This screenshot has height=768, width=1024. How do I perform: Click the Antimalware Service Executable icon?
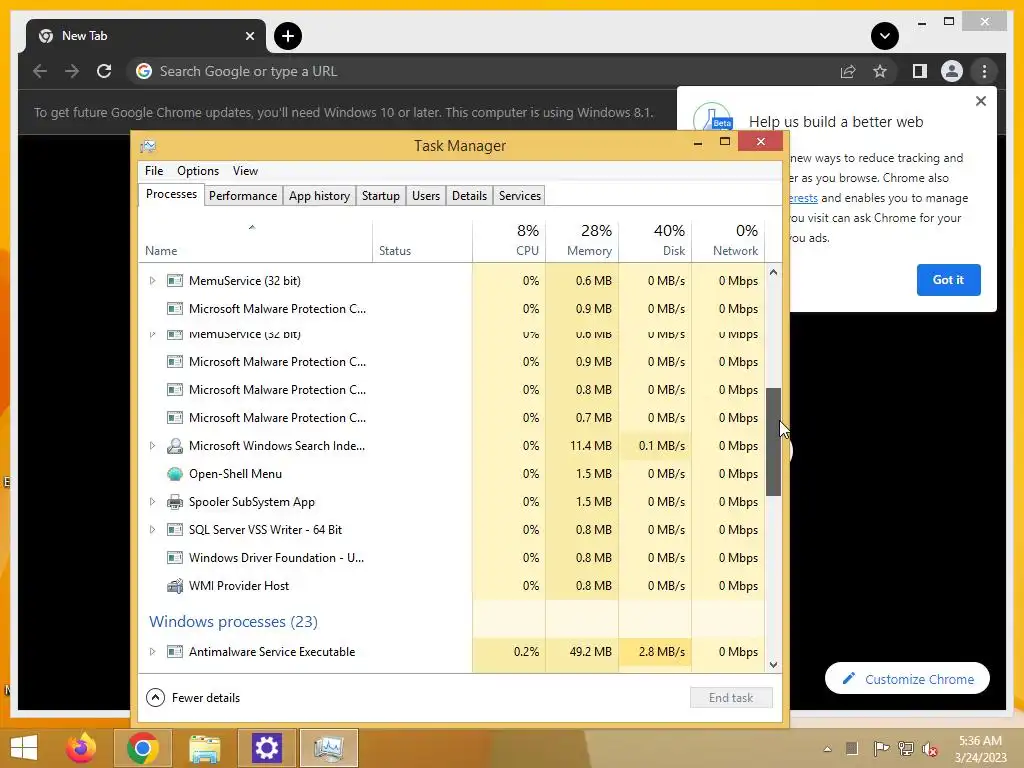click(174, 652)
